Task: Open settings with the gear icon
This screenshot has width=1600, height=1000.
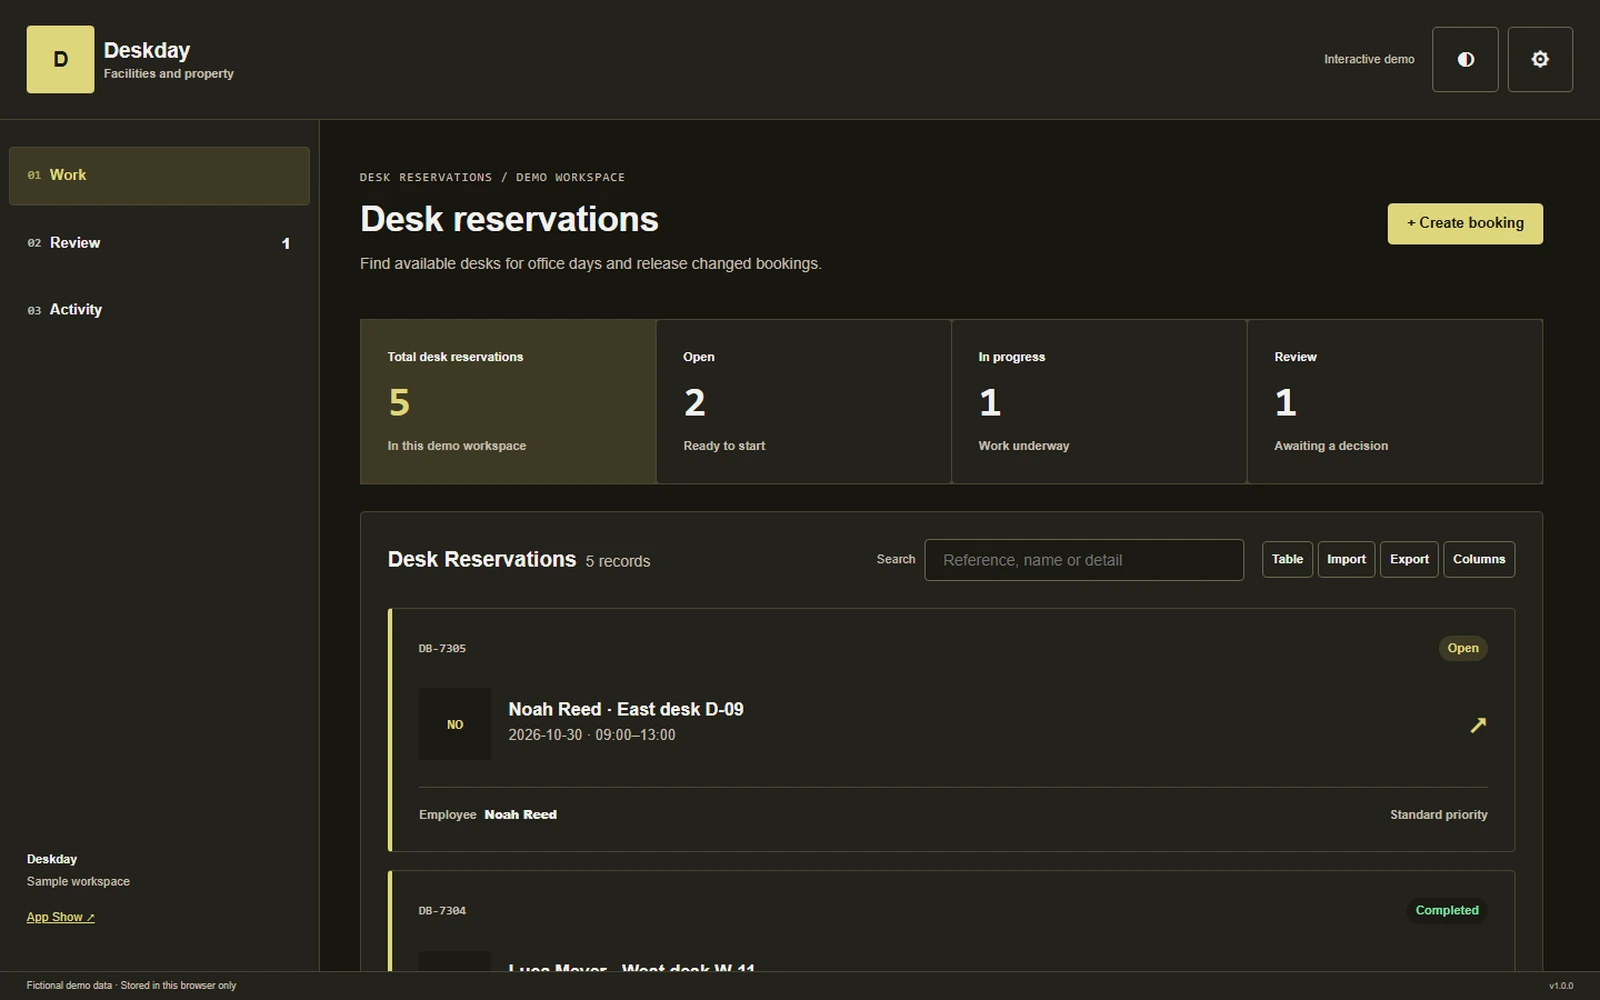Action: click(1540, 60)
